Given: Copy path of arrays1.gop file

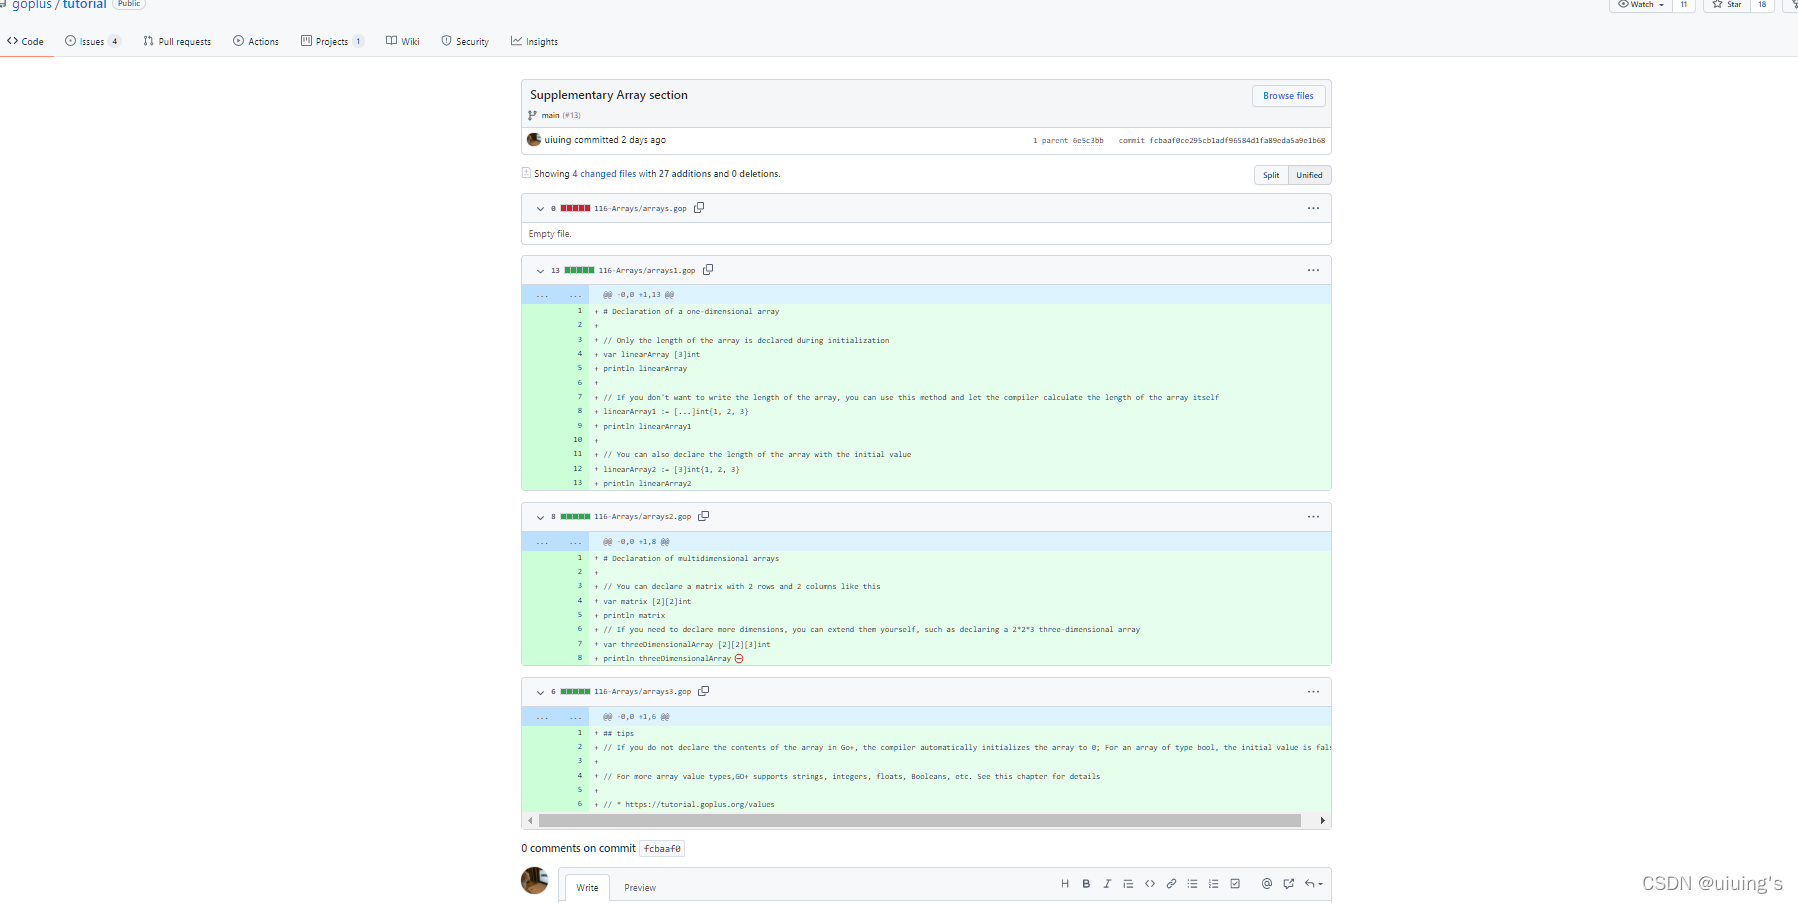Looking at the screenshot, I should tap(708, 270).
